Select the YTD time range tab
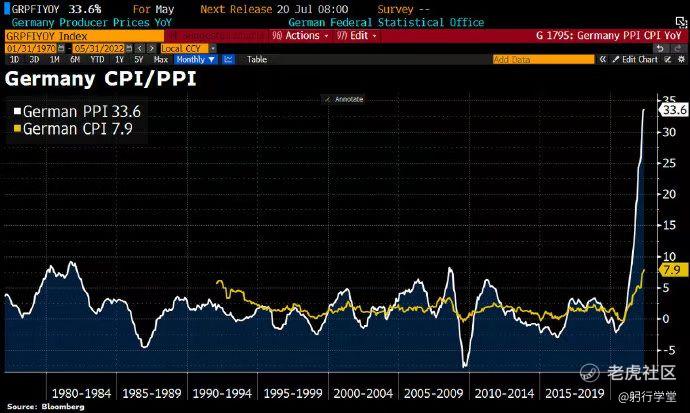The height and width of the screenshot is (413, 690). pos(97,59)
